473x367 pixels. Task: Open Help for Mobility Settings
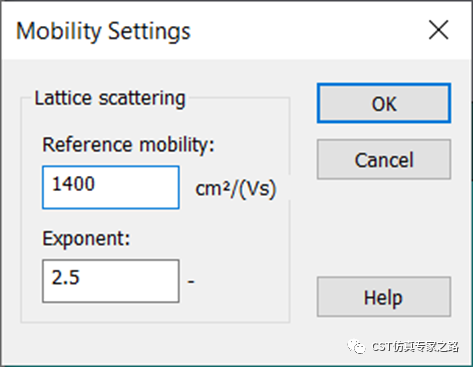point(384,297)
